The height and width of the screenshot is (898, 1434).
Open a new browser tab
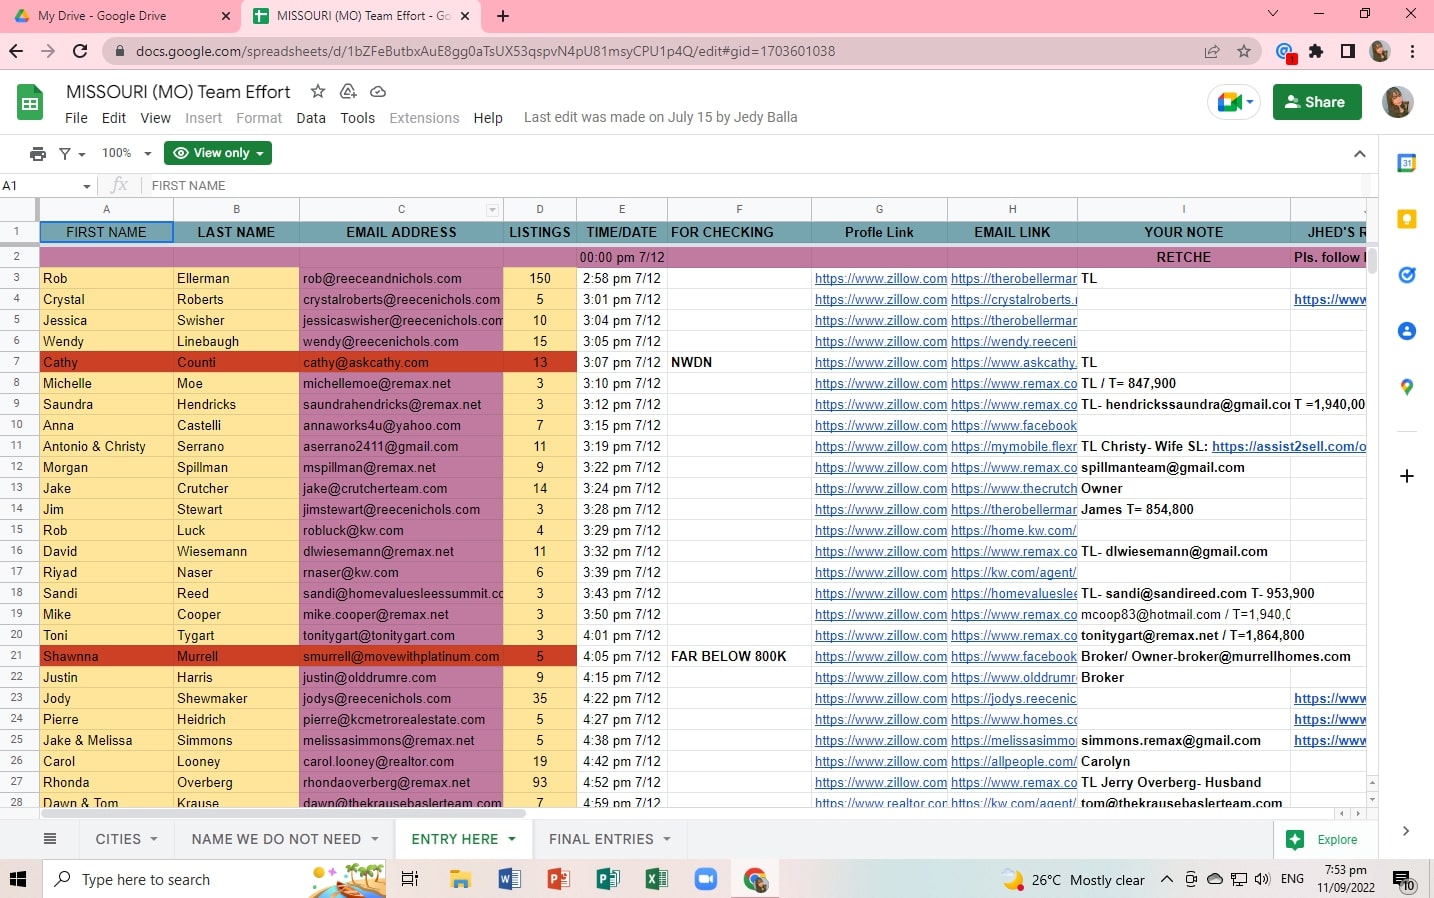tap(503, 16)
